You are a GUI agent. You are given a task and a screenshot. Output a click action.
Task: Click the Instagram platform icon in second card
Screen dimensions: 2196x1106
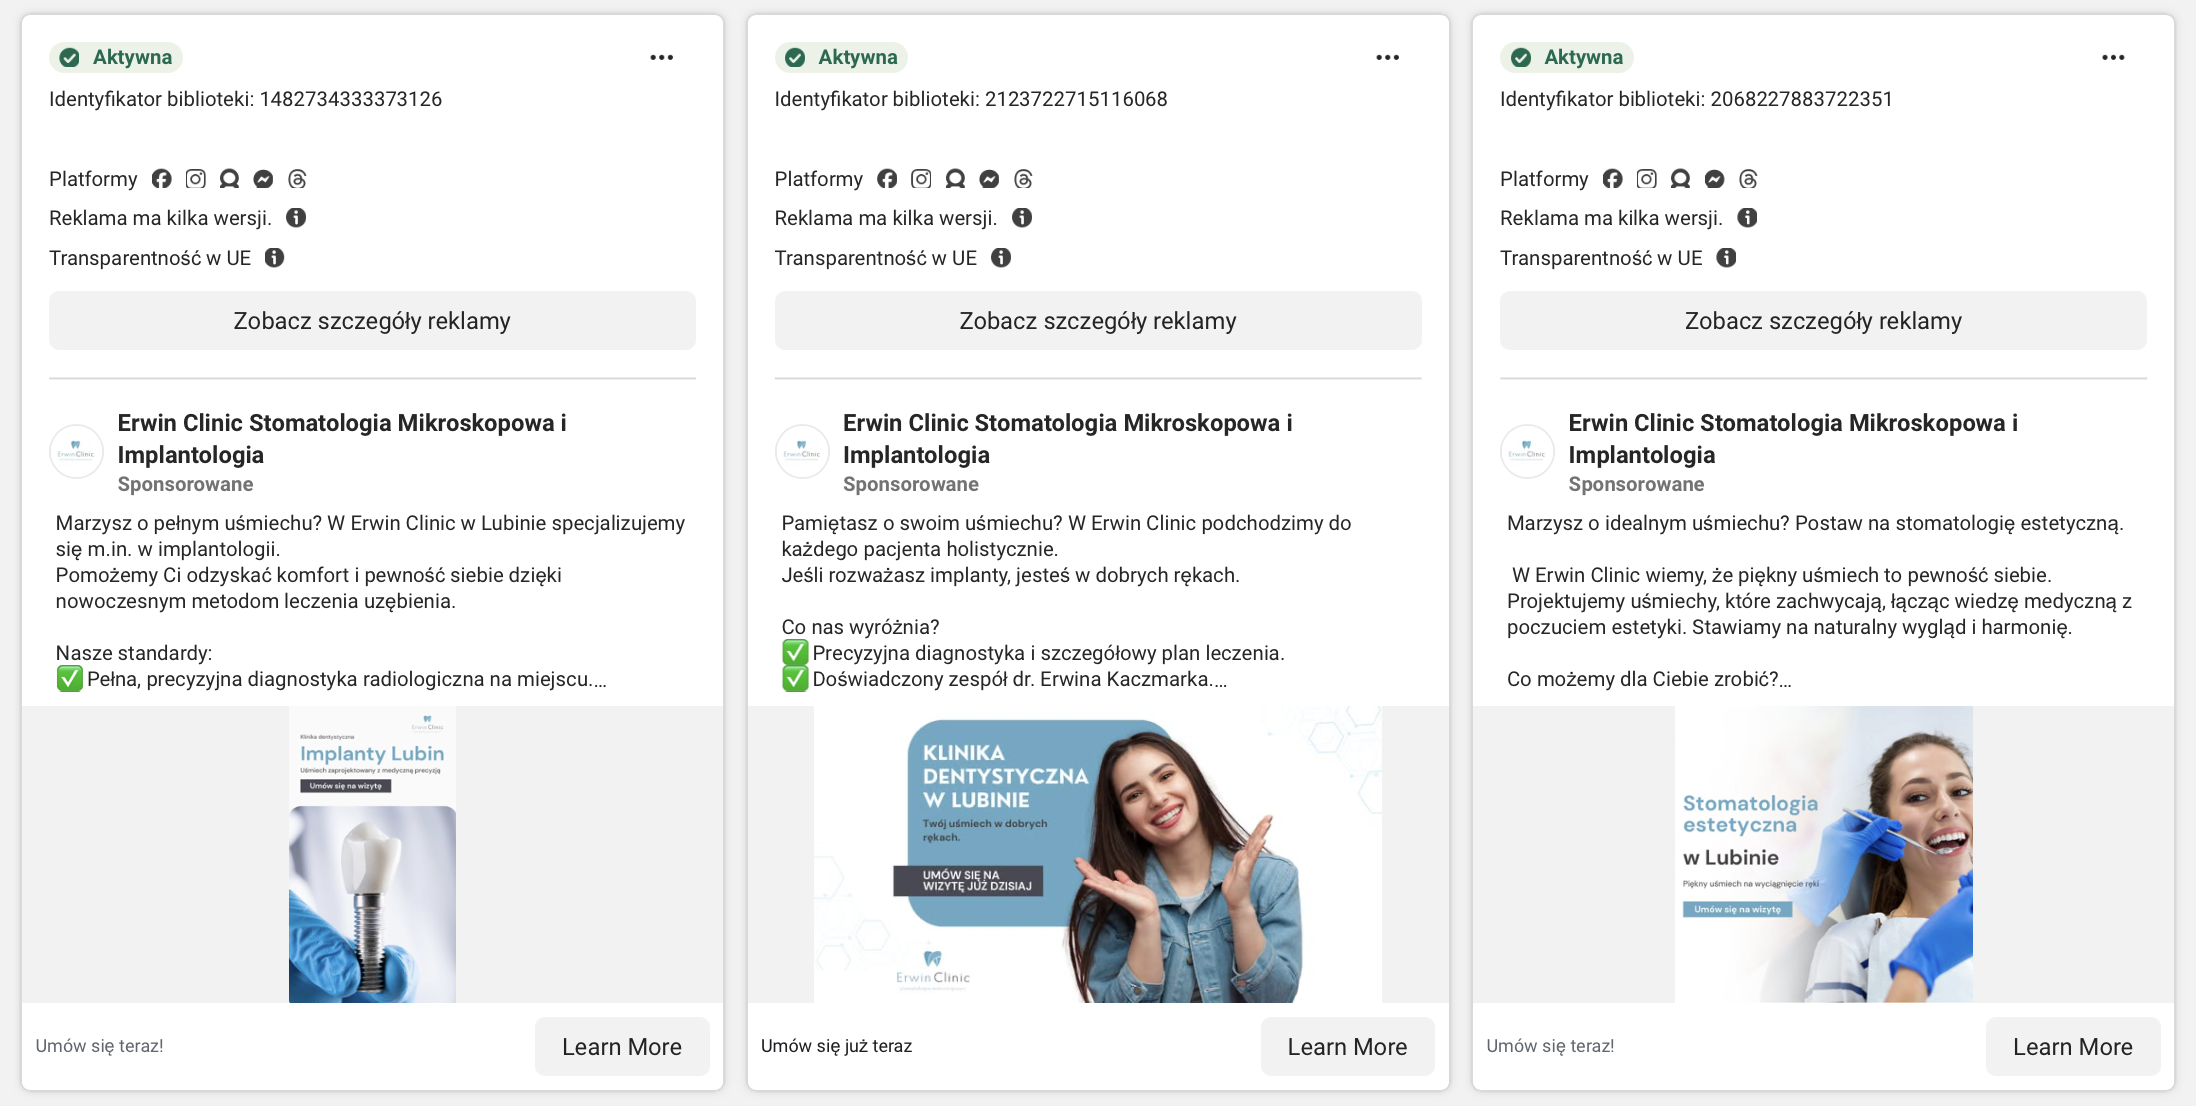[921, 178]
